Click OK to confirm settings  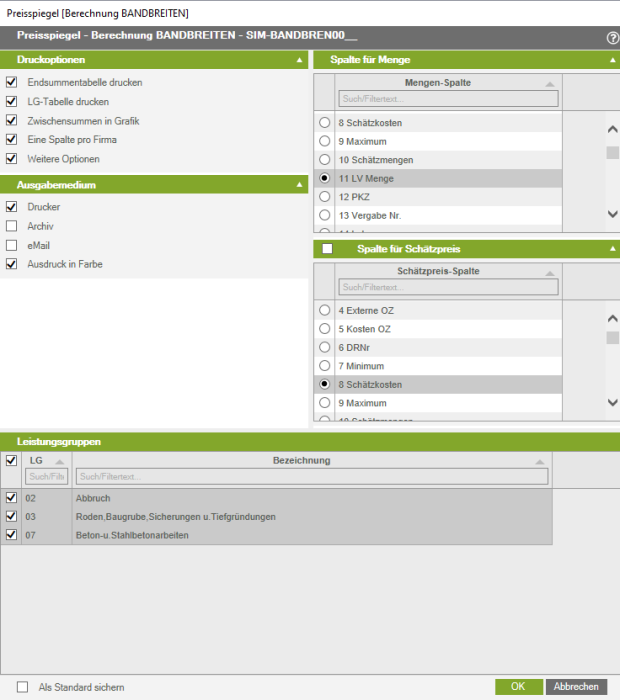(518, 687)
